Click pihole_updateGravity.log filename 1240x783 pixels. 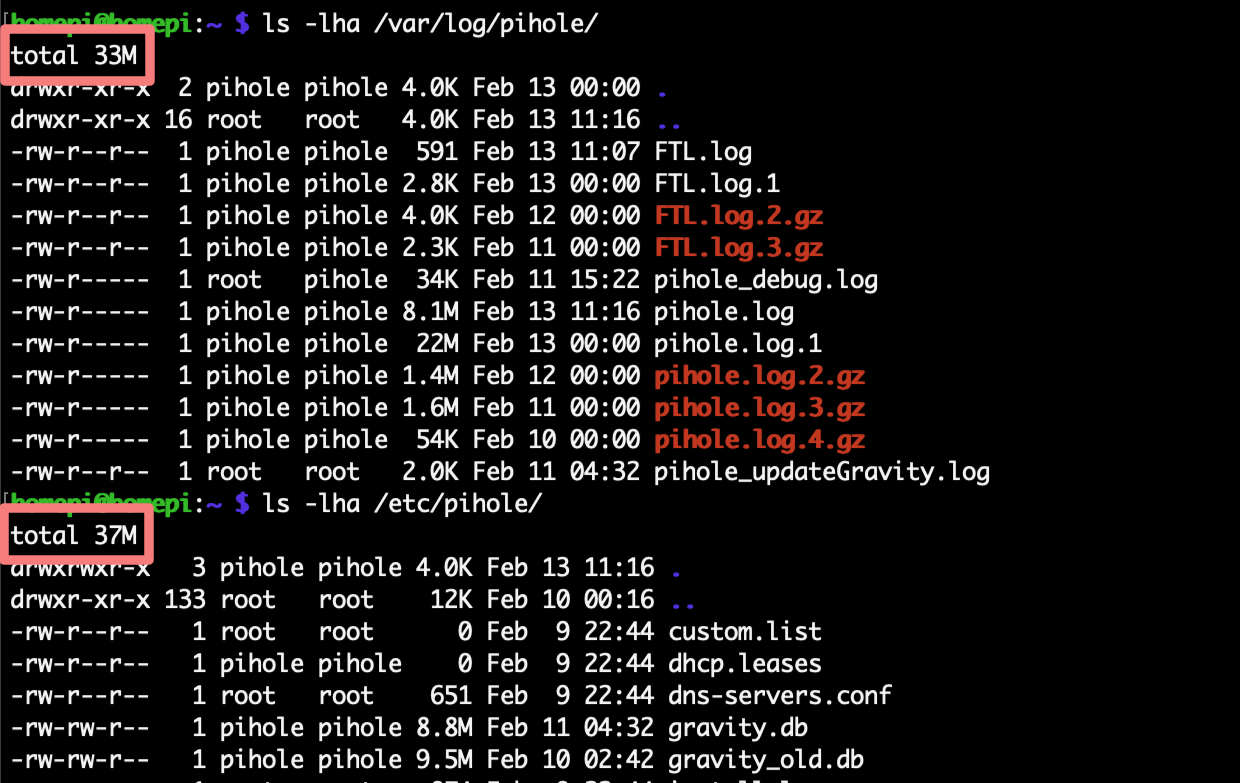point(822,472)
